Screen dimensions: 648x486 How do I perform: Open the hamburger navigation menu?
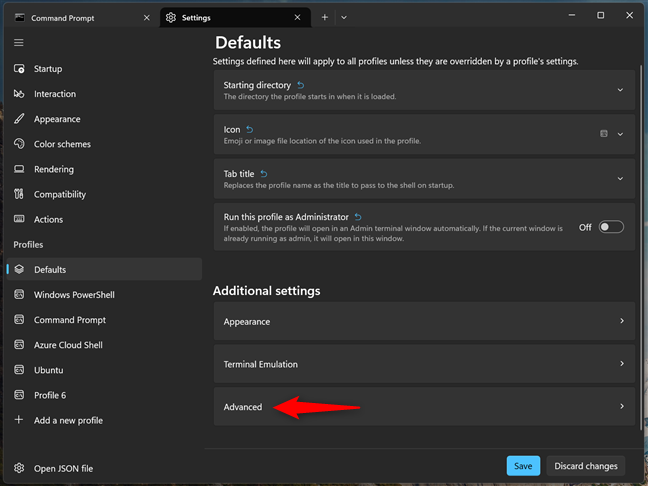point(19,43)
